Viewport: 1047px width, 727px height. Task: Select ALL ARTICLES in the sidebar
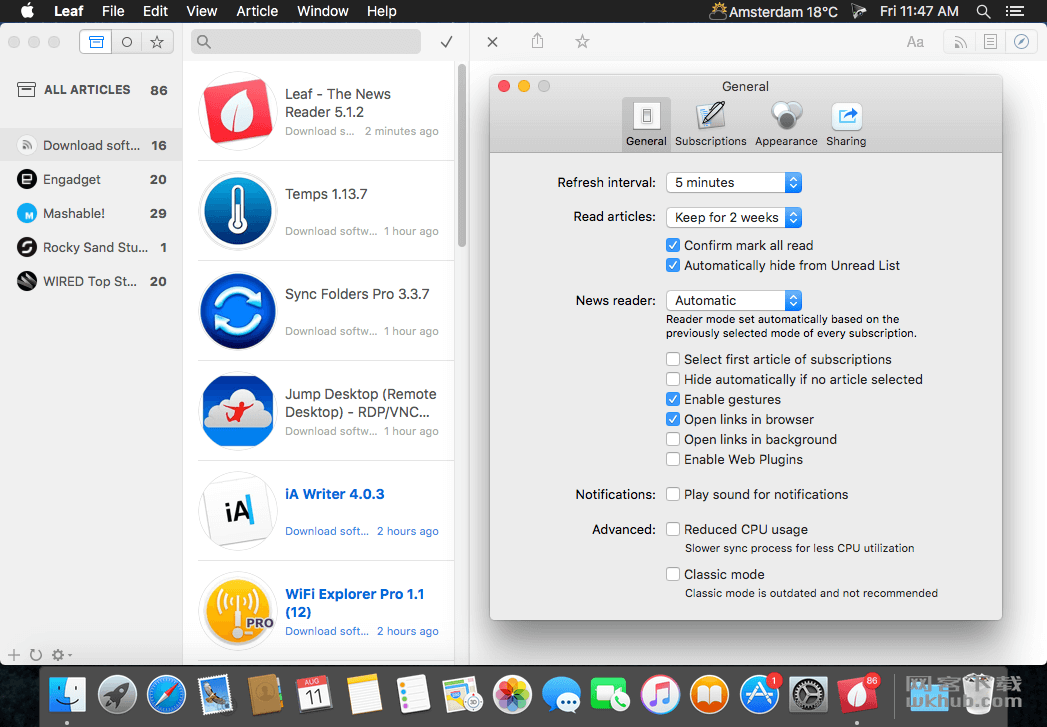coord(91,90)
